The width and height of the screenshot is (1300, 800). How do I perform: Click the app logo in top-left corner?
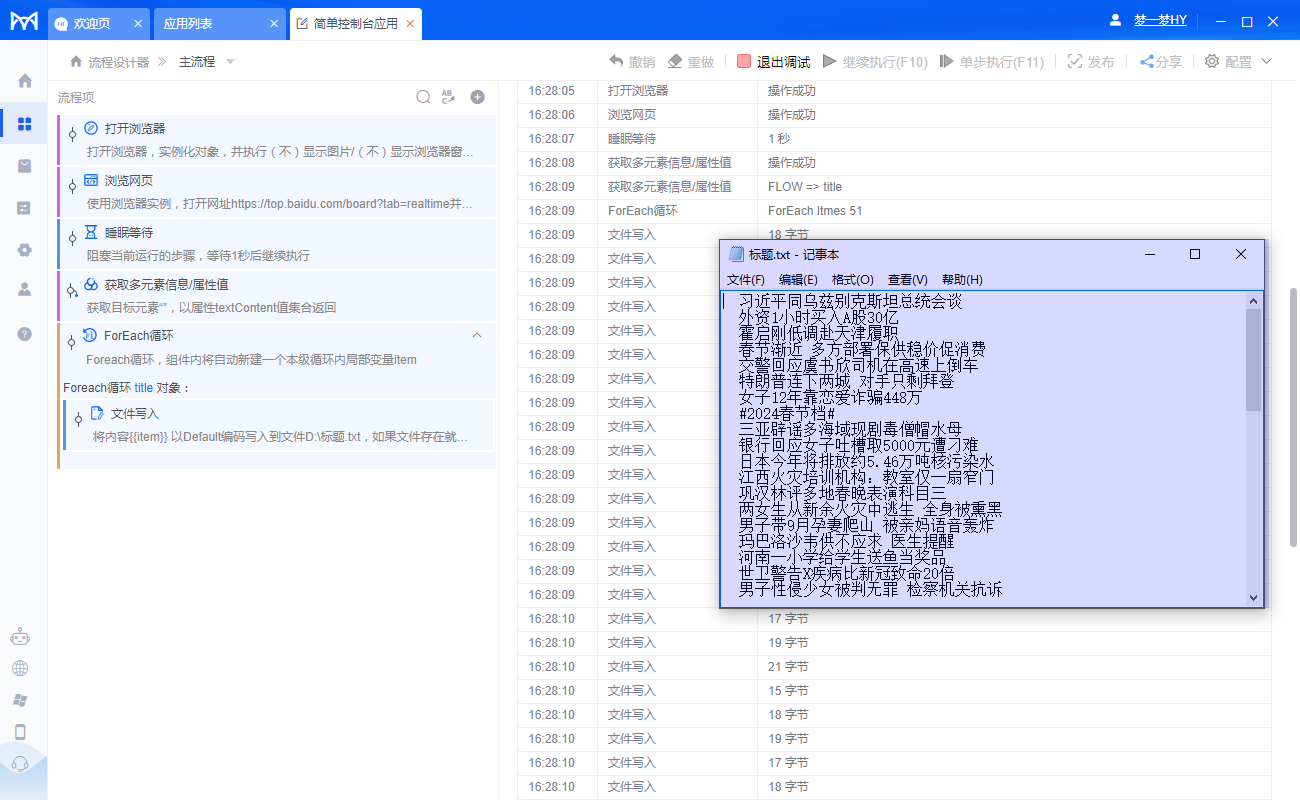pos(24,21)
